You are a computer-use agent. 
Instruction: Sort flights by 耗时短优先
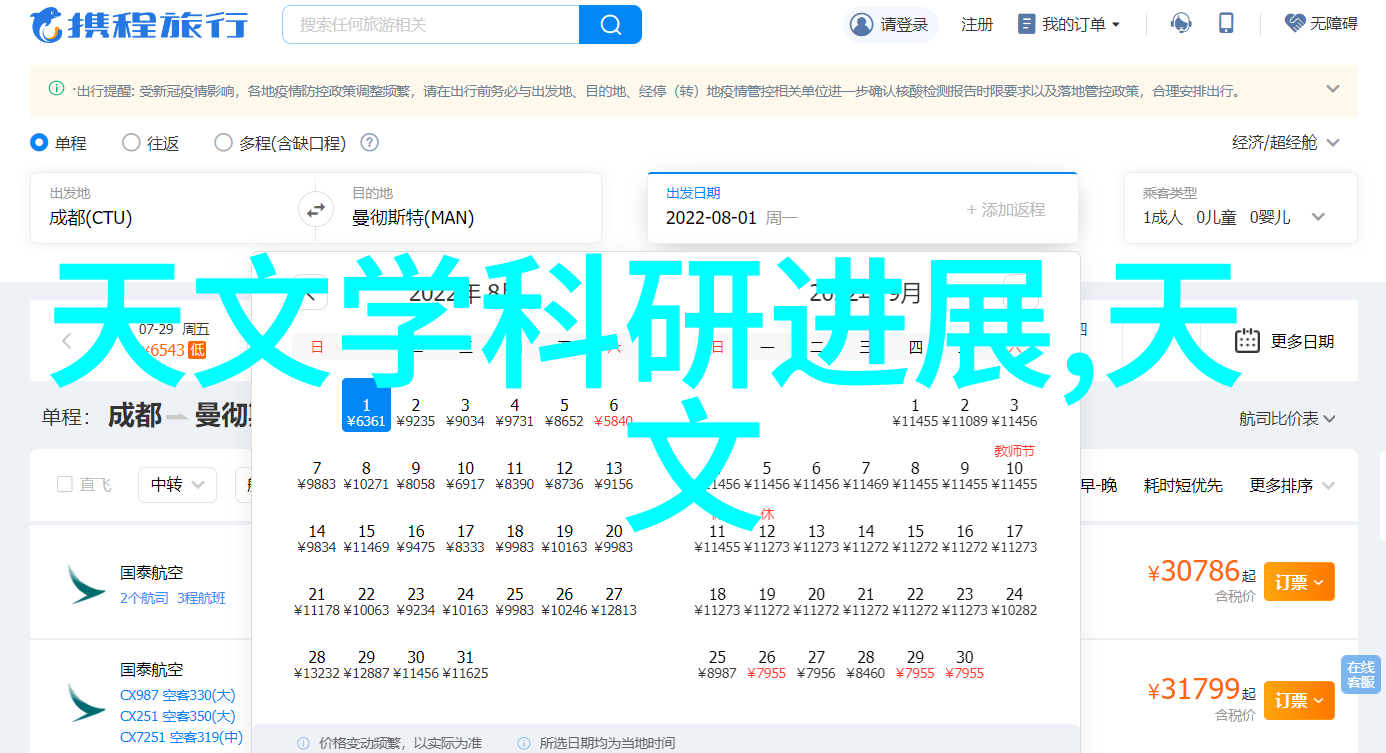1183,485
